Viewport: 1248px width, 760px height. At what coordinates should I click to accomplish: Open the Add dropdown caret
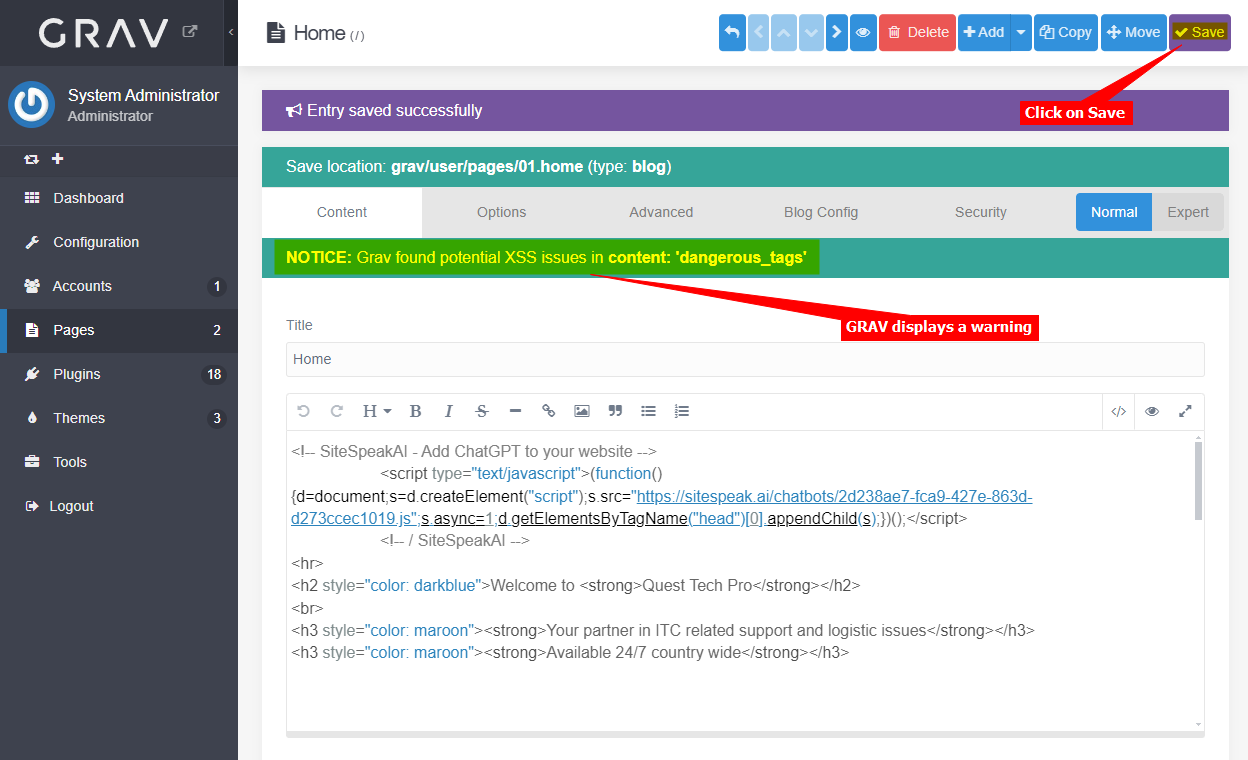coord(1020,32)
